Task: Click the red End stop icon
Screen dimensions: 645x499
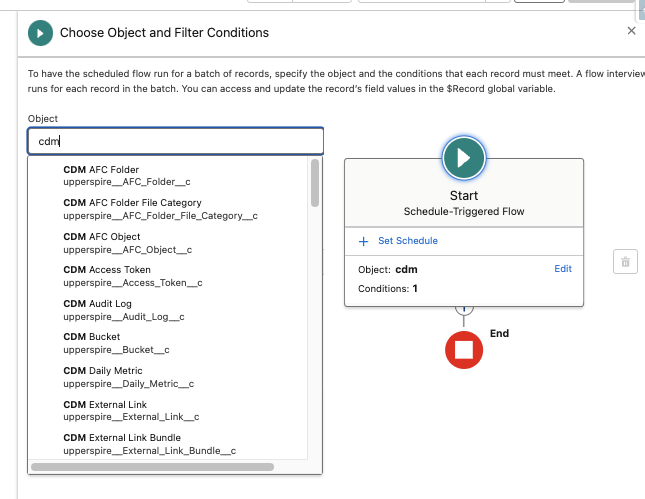Action: click(x=464, y=350)
